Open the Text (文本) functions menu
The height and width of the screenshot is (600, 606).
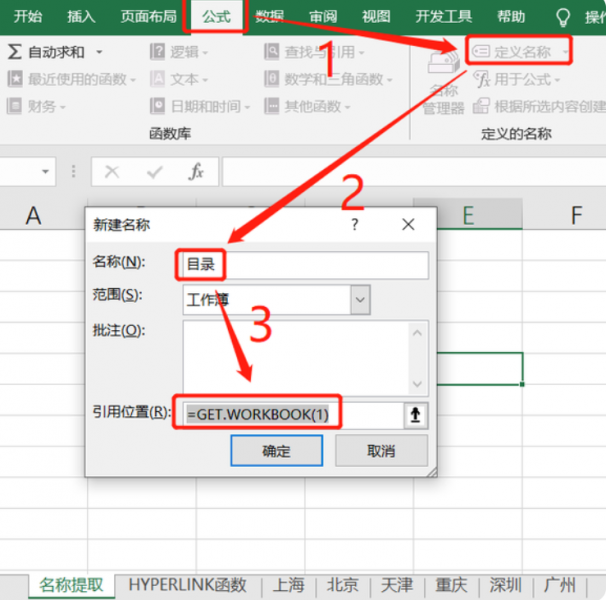pyautogui.click(x=179, y=79)
